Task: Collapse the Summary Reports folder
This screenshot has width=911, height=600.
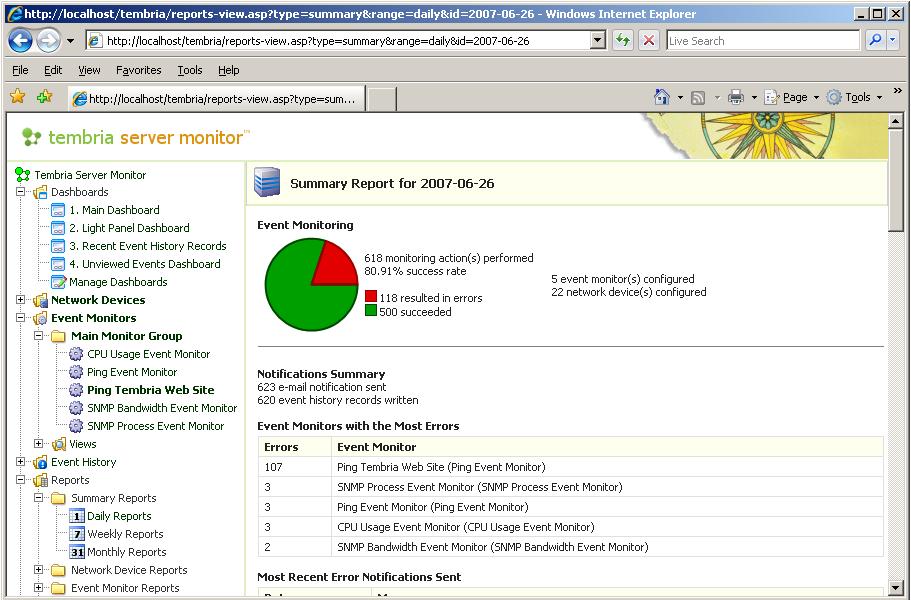Action: pos(38,498)
